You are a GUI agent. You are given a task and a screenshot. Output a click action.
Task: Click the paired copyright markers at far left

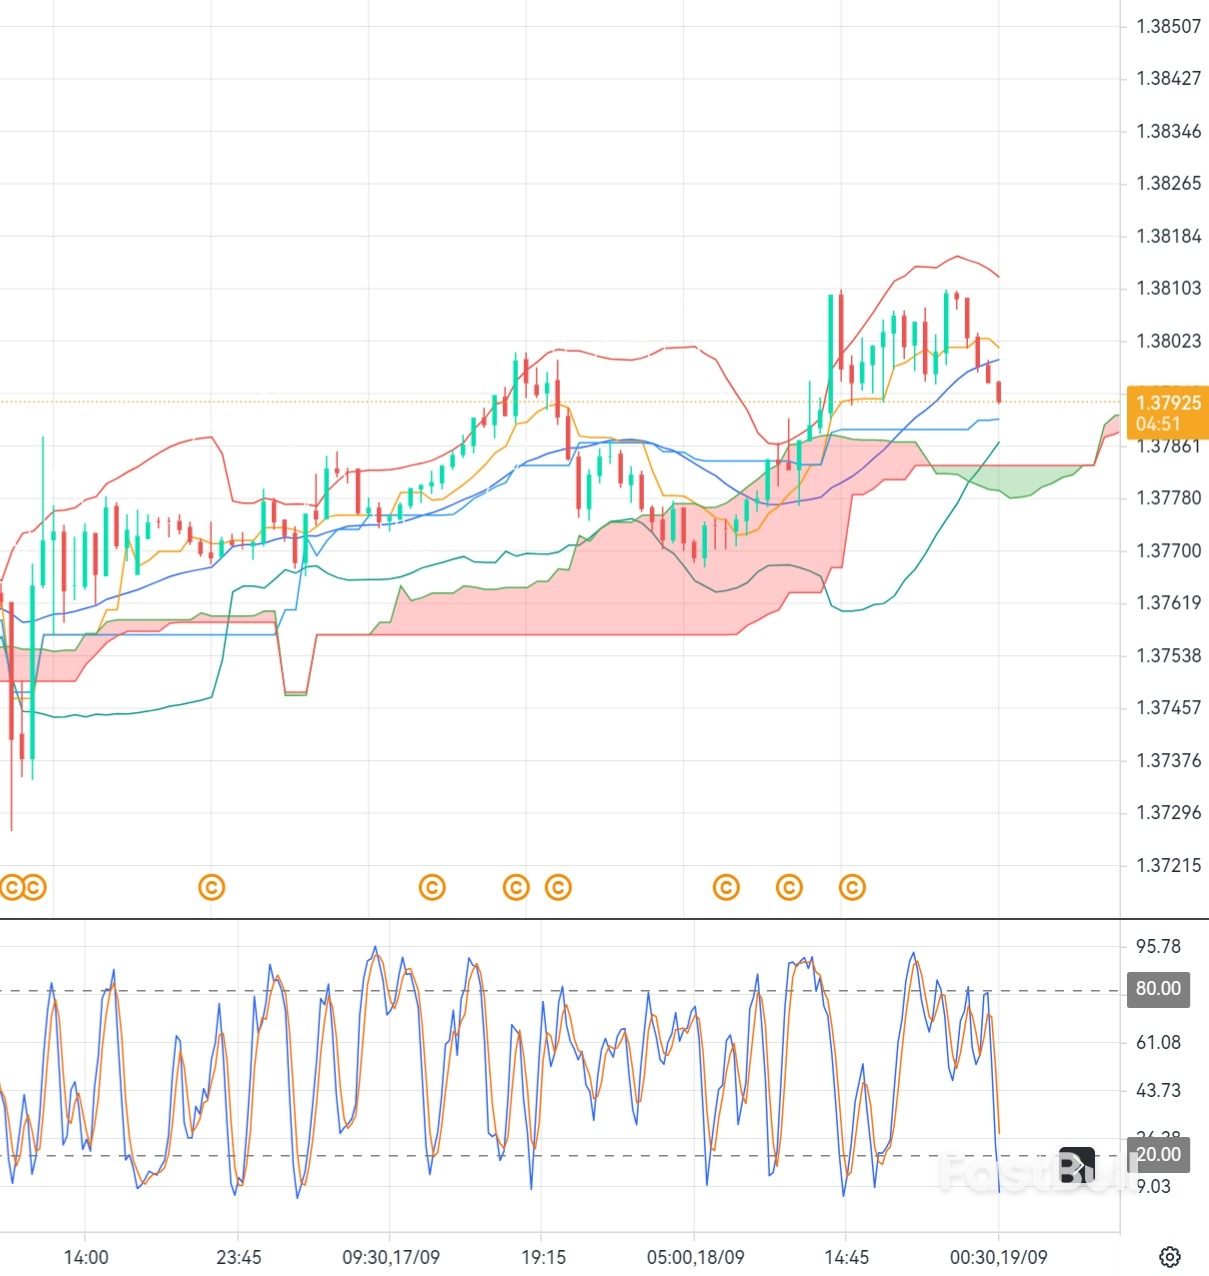[x=24, y=886]
